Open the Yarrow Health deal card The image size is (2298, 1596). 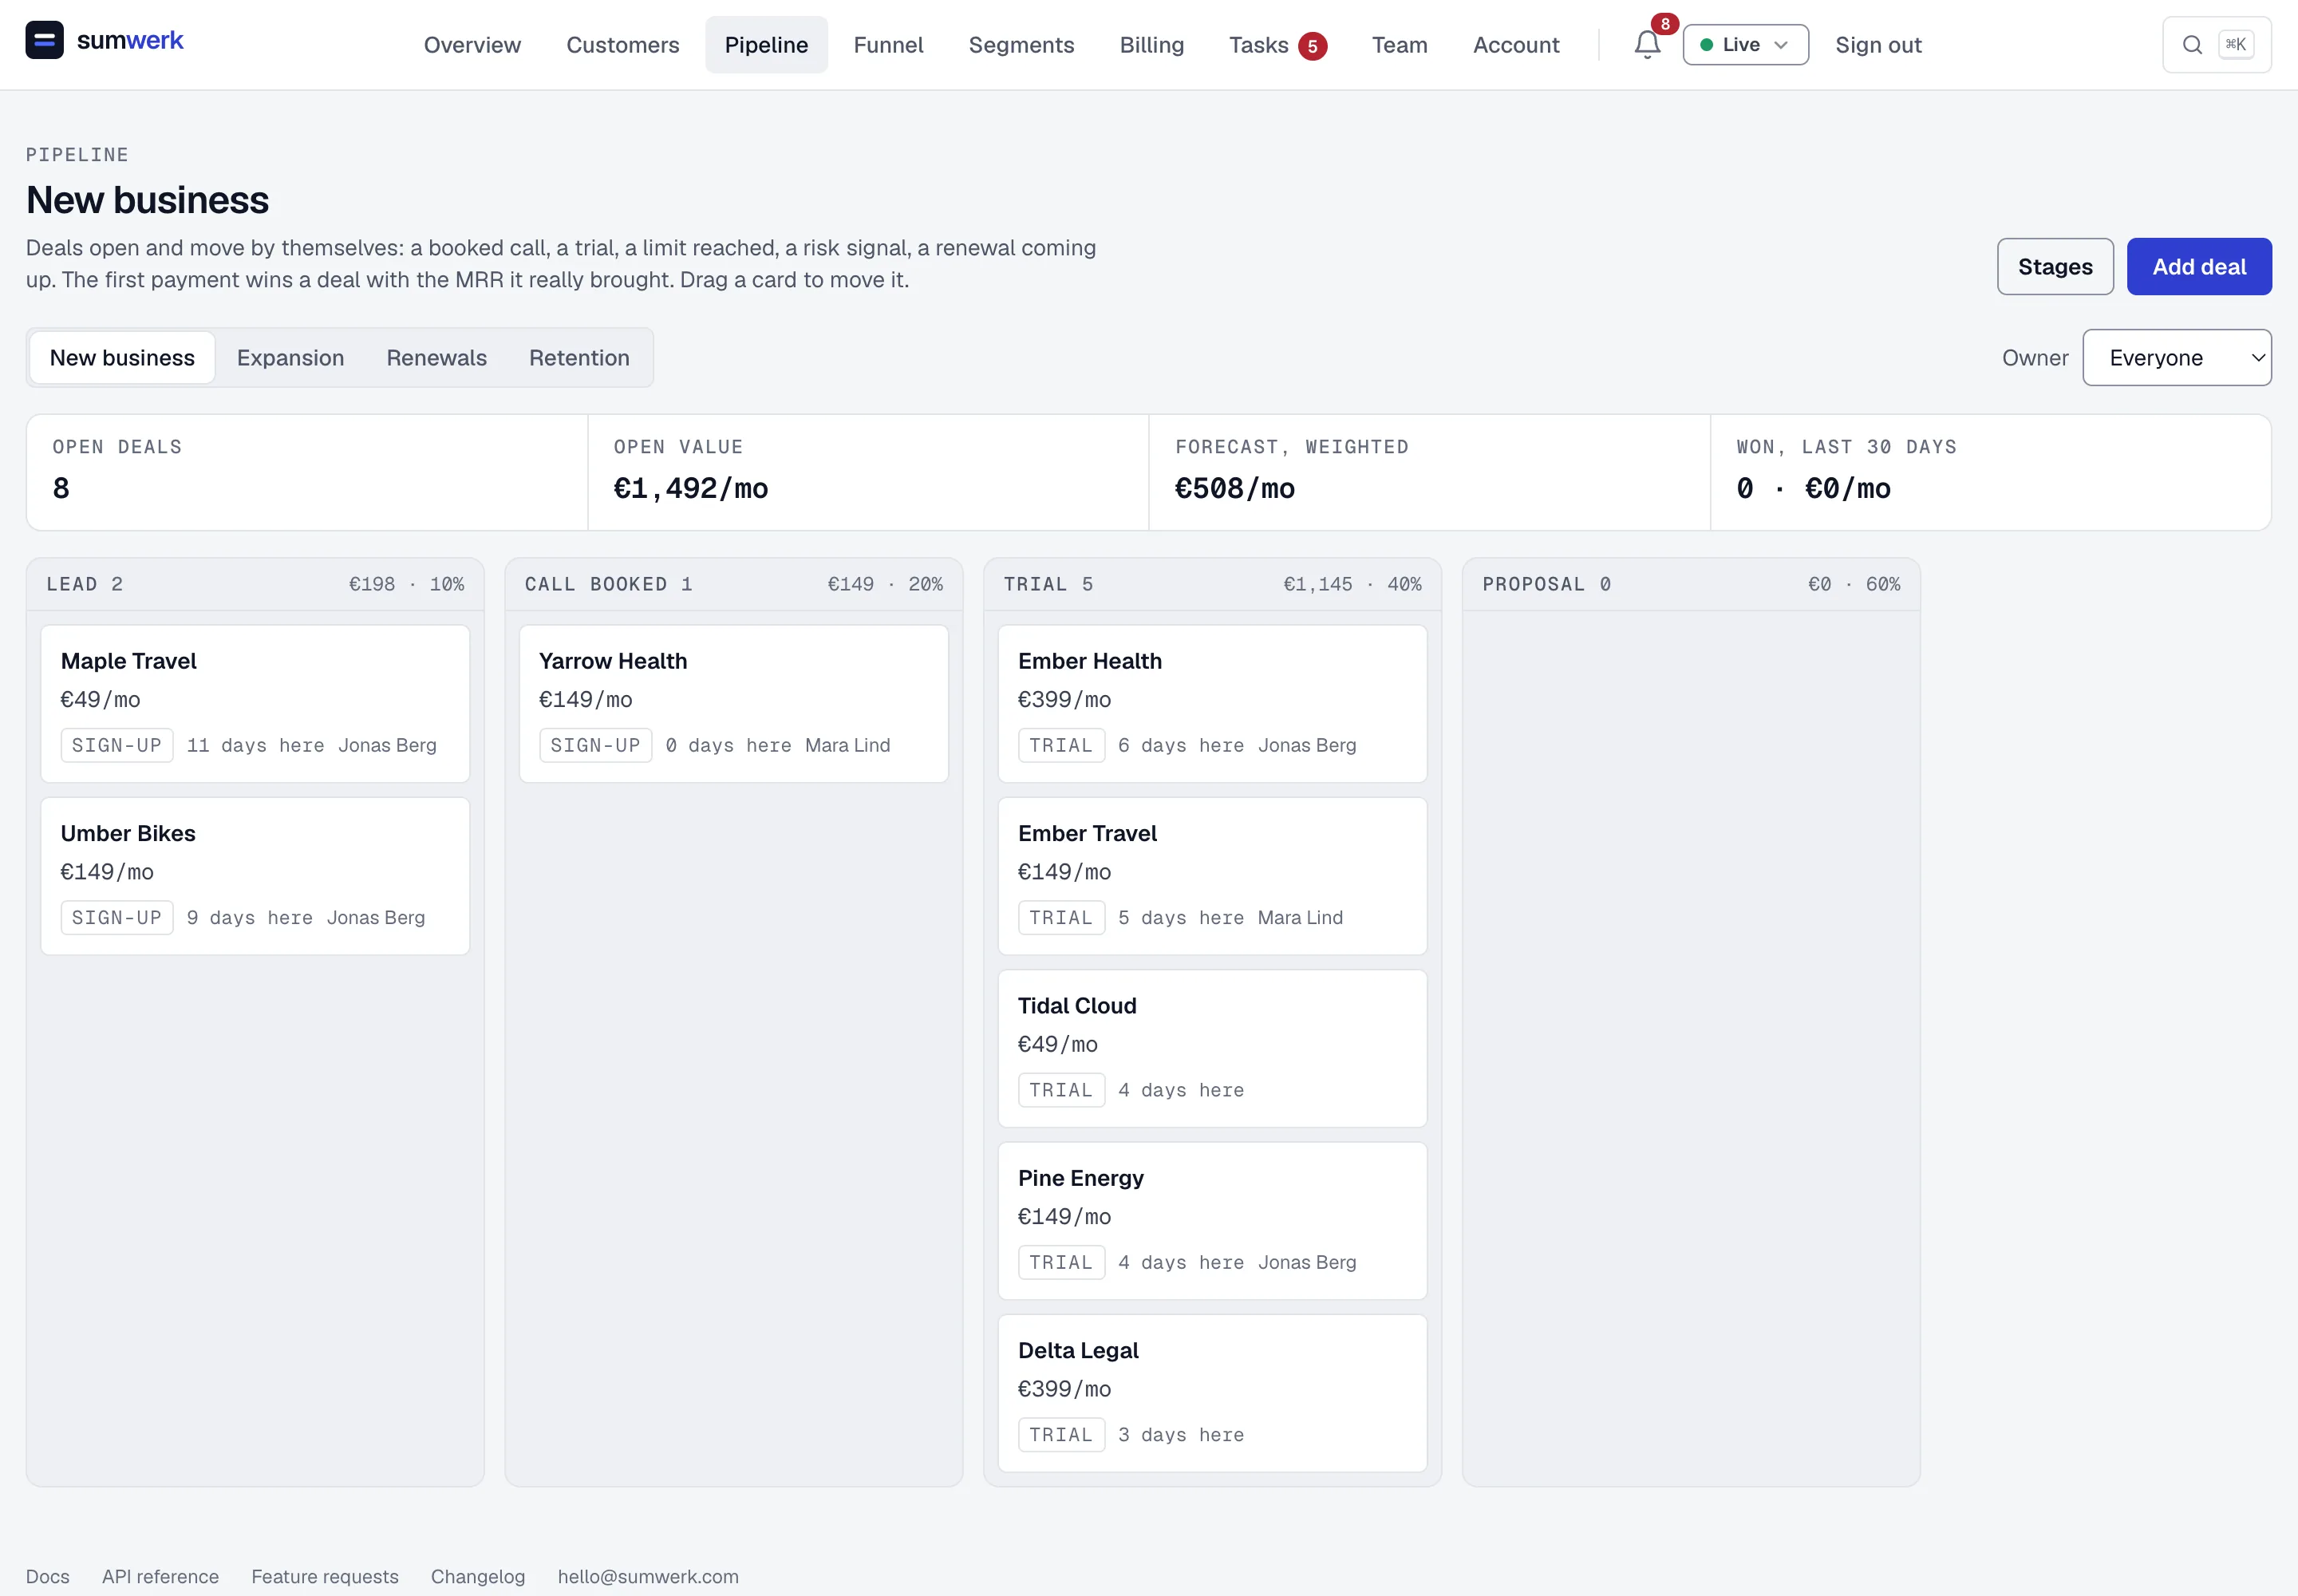point(733,703)
